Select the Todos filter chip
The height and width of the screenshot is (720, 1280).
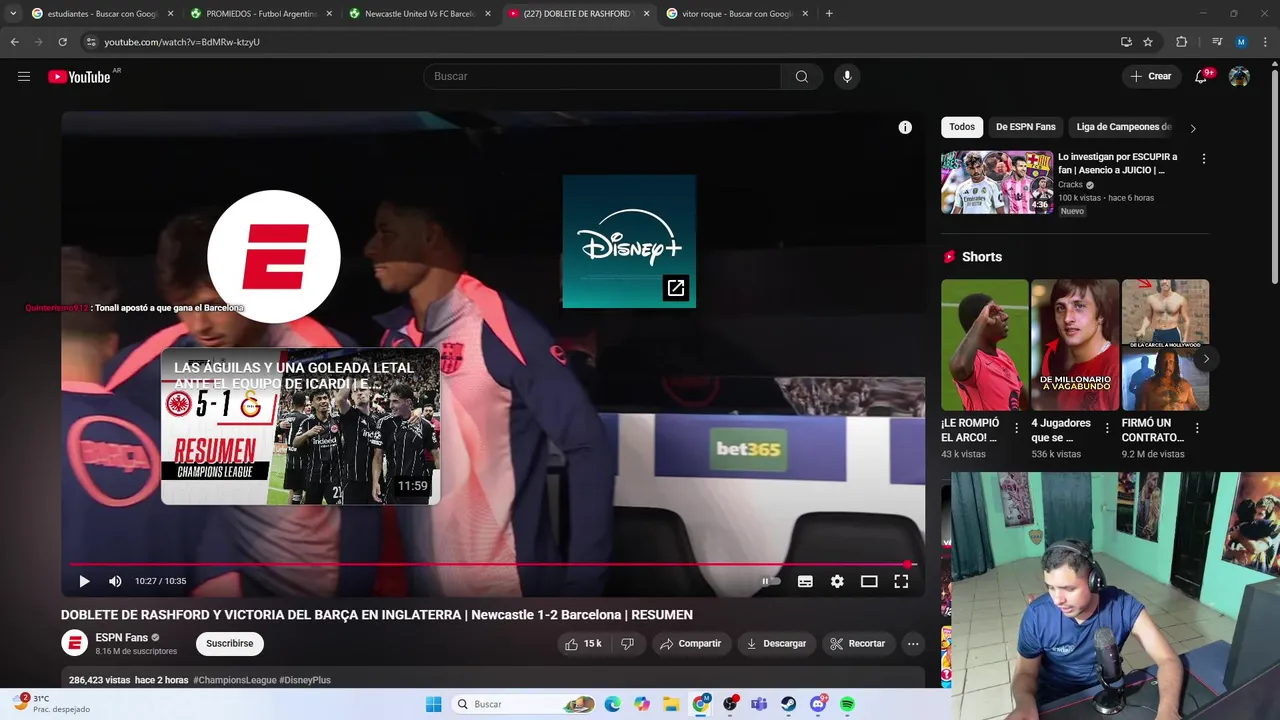pyautogui.click(x=962, y=127)
